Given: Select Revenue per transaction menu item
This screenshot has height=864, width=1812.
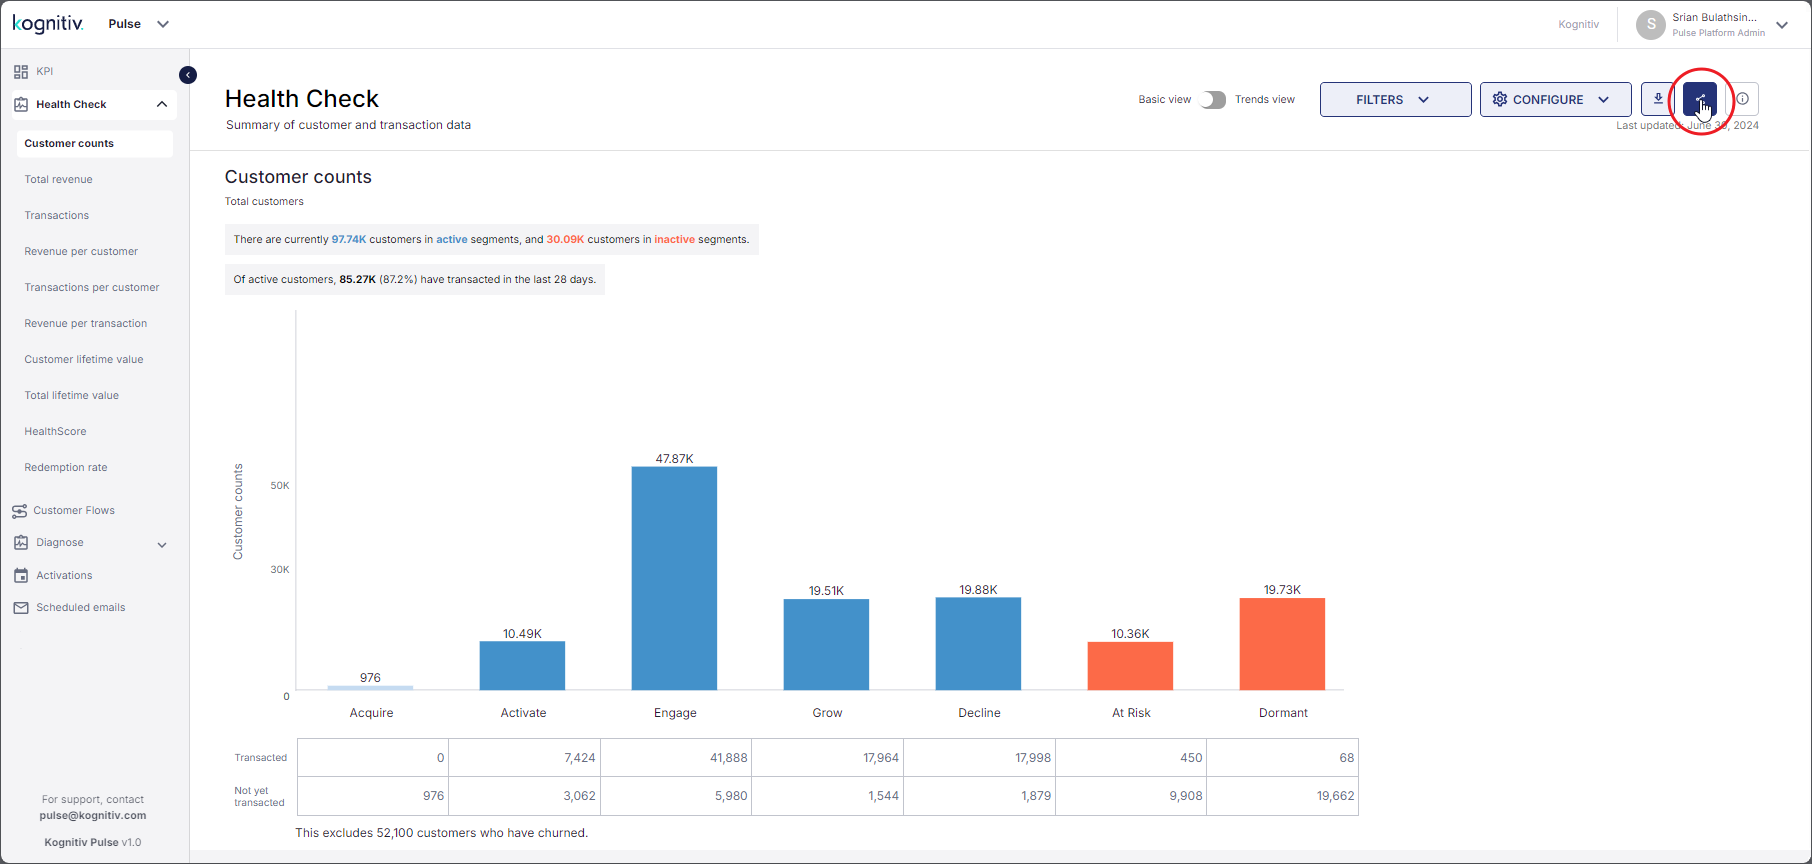Looking at the screenshot, I should click(x=86, y=324).
